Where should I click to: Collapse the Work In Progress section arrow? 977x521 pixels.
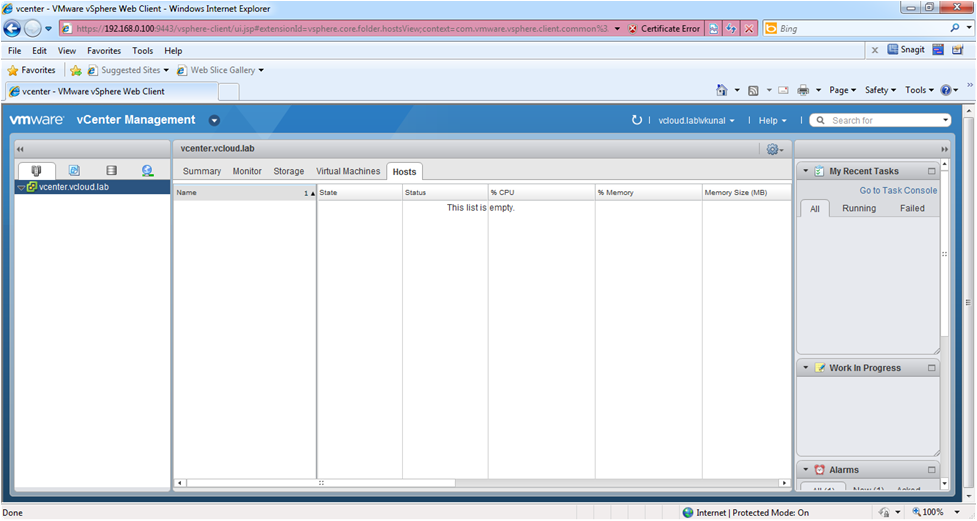[805, 368]
